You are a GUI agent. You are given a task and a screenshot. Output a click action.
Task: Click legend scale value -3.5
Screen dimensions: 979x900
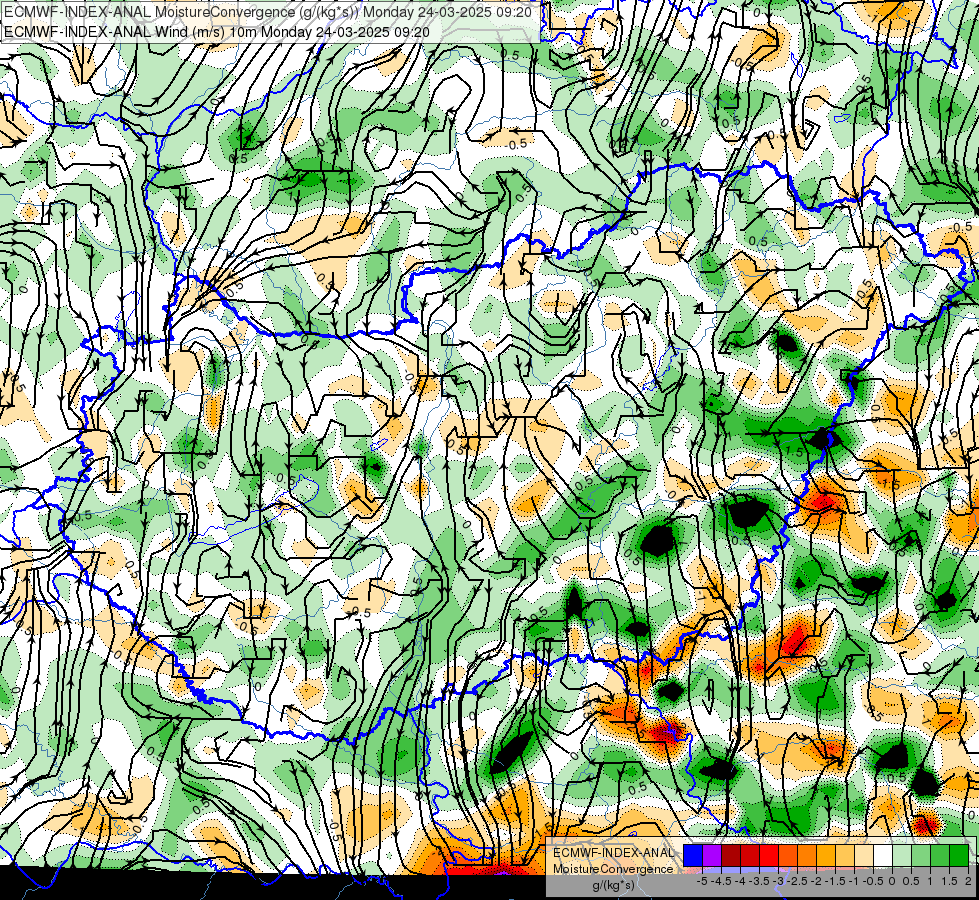point(759,881)
